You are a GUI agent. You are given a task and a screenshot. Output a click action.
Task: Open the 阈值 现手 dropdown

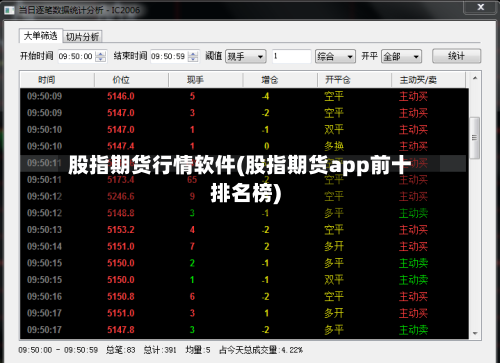(x=246, y=56)
